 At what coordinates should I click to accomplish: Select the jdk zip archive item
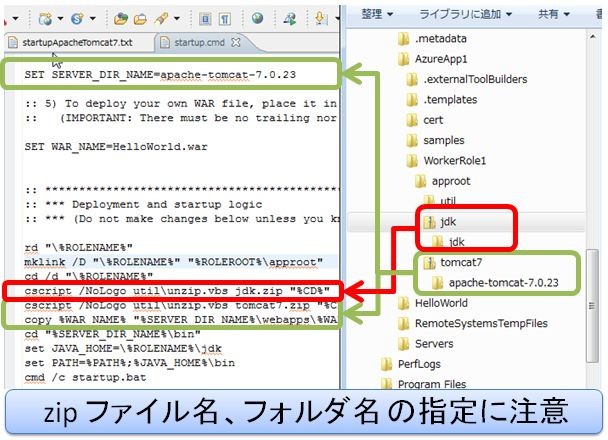(x=448, y=222)
